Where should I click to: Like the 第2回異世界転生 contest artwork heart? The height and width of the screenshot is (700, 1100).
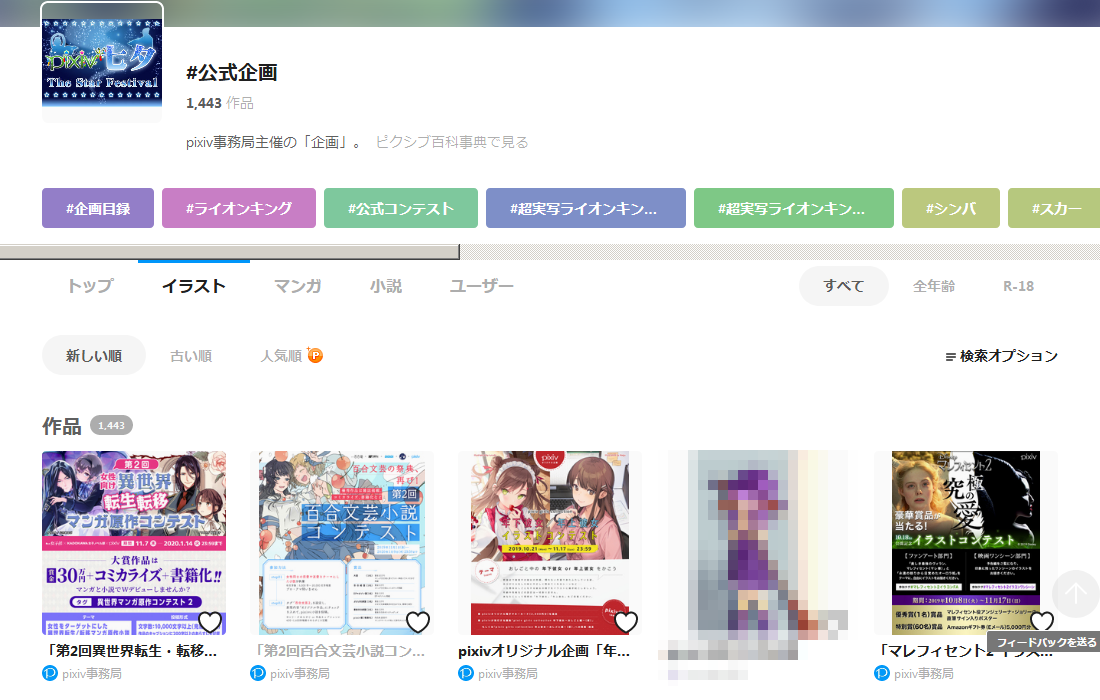pos(210,621)
